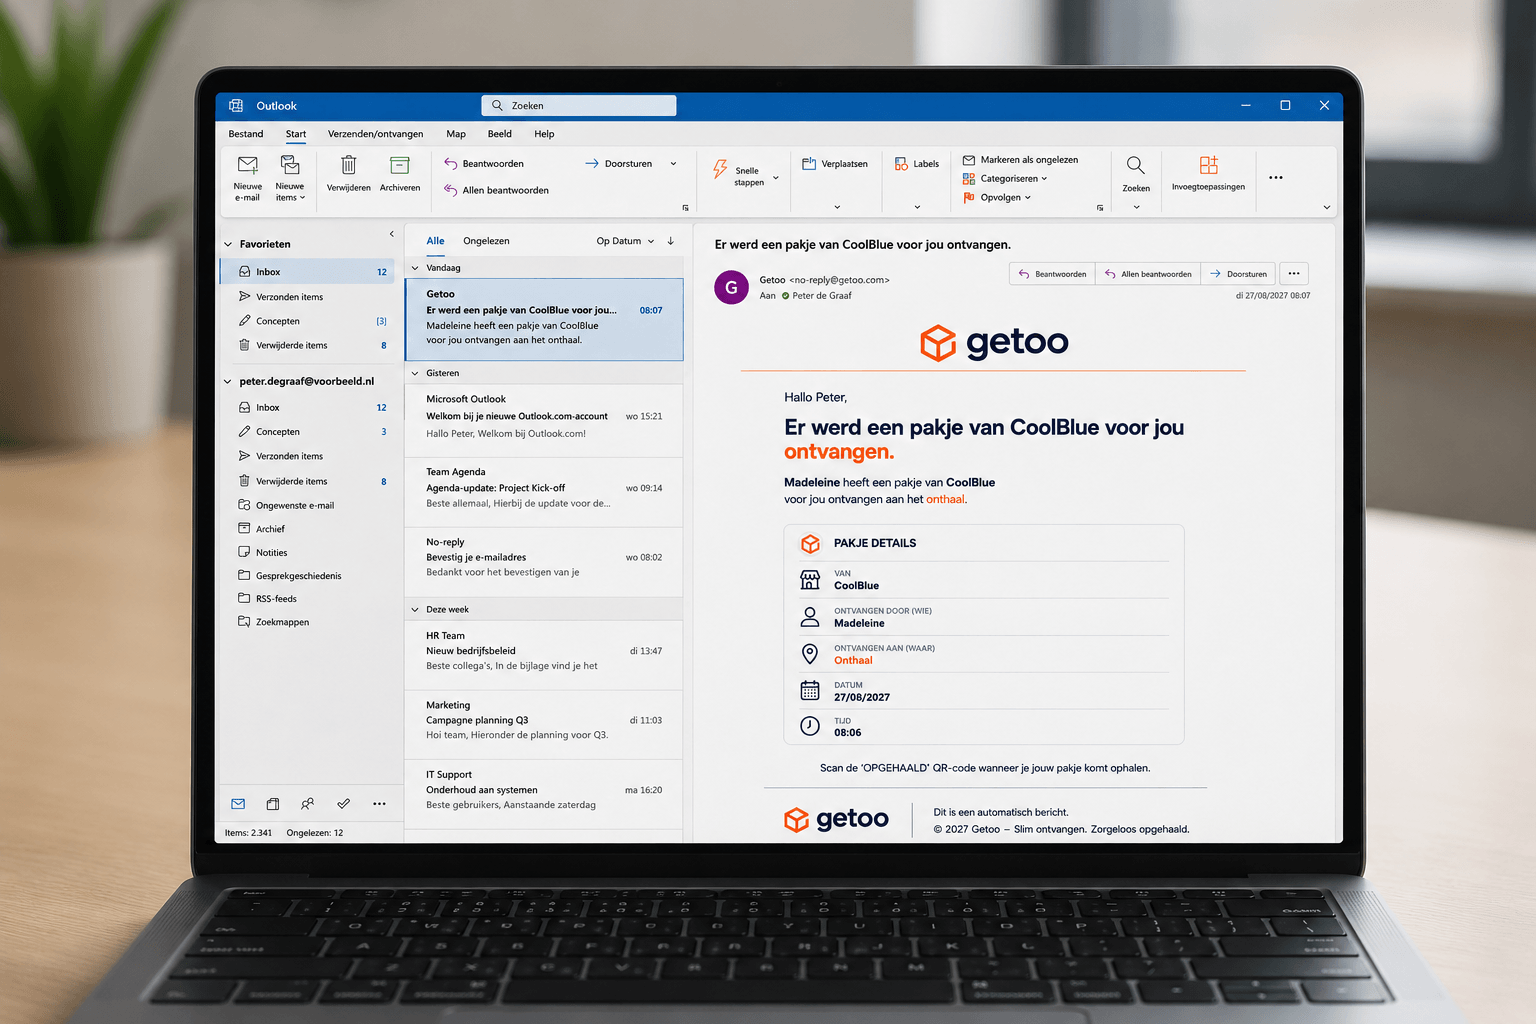Viewport: 1536px width, 1024px height.
Task: Toggle sort direction arrow in message list
Action: coord(671,241)
